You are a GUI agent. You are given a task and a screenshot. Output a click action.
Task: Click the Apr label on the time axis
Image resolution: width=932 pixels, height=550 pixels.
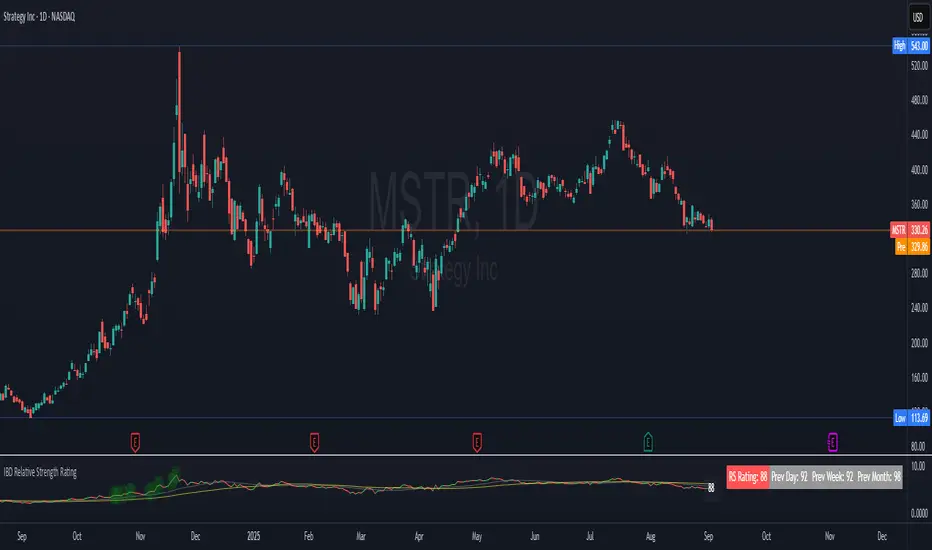419,536
